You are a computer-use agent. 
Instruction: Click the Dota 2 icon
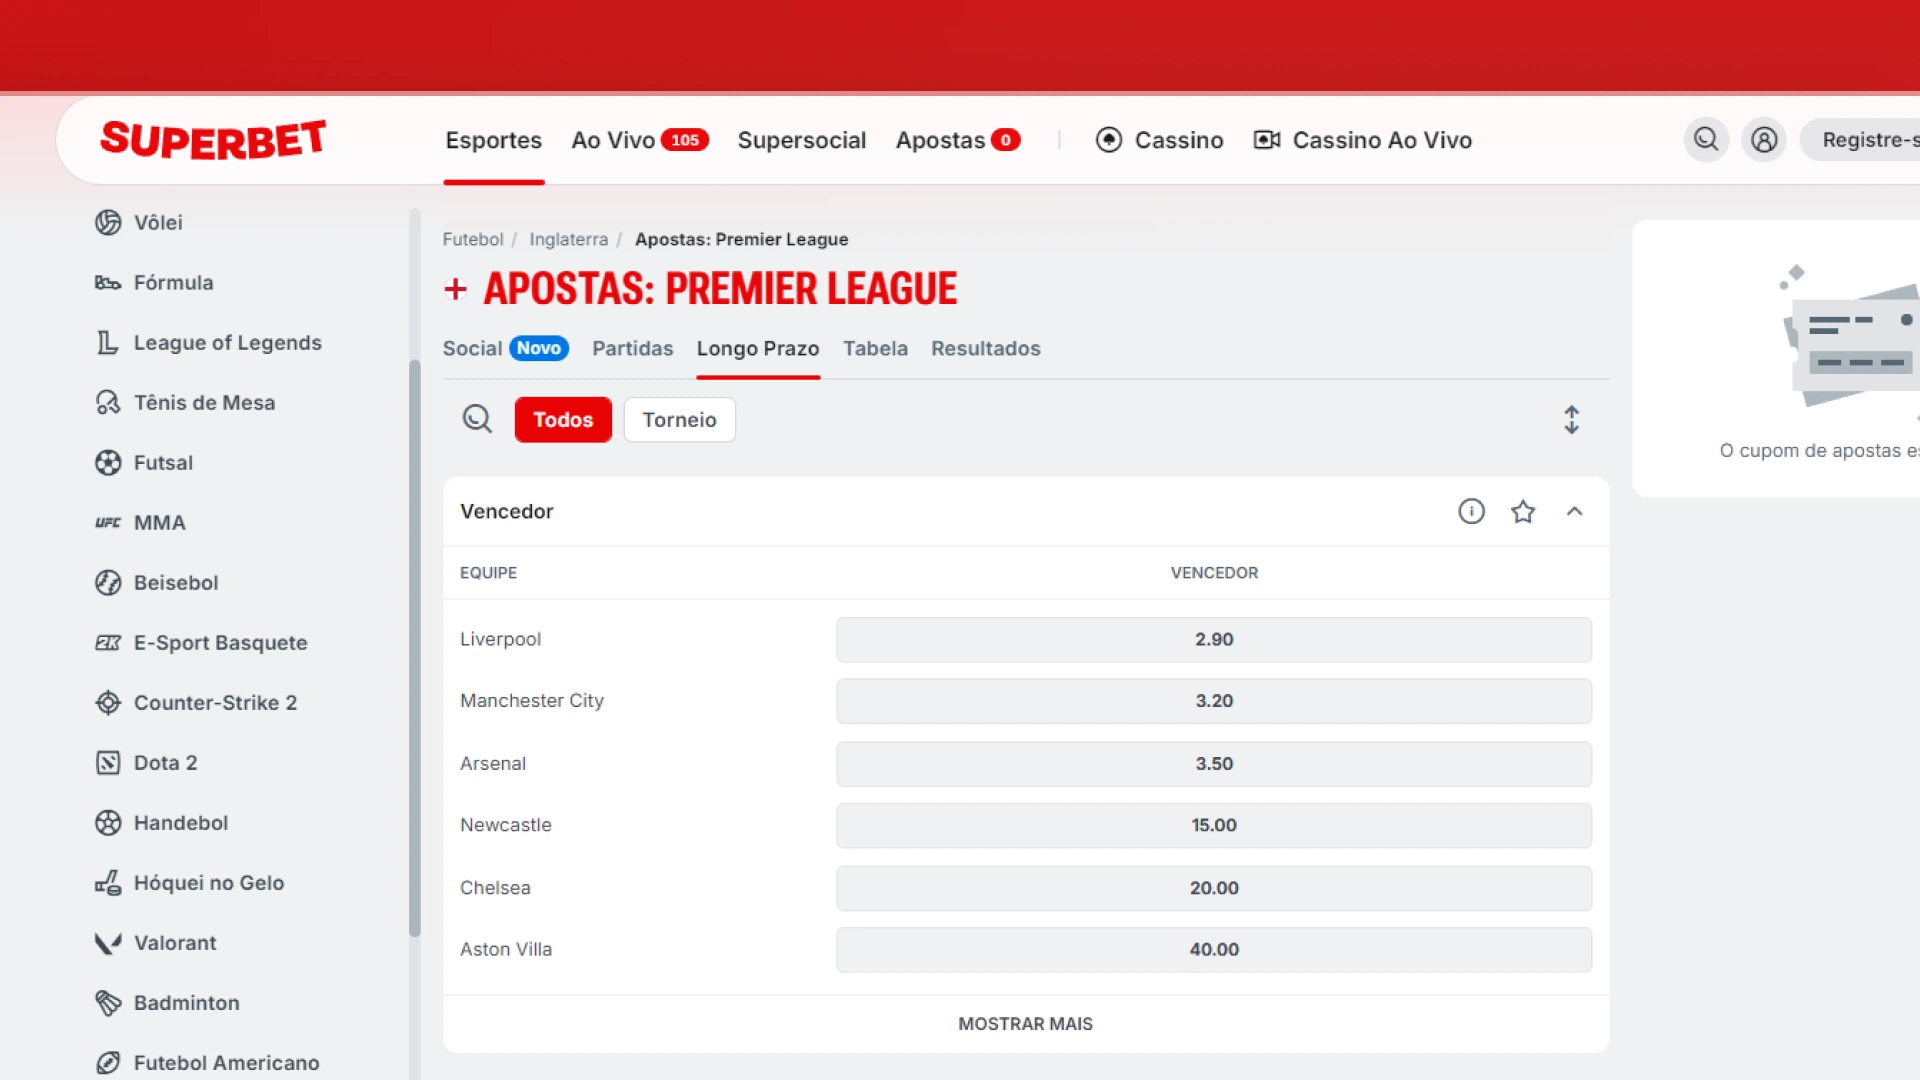[108, 763]
